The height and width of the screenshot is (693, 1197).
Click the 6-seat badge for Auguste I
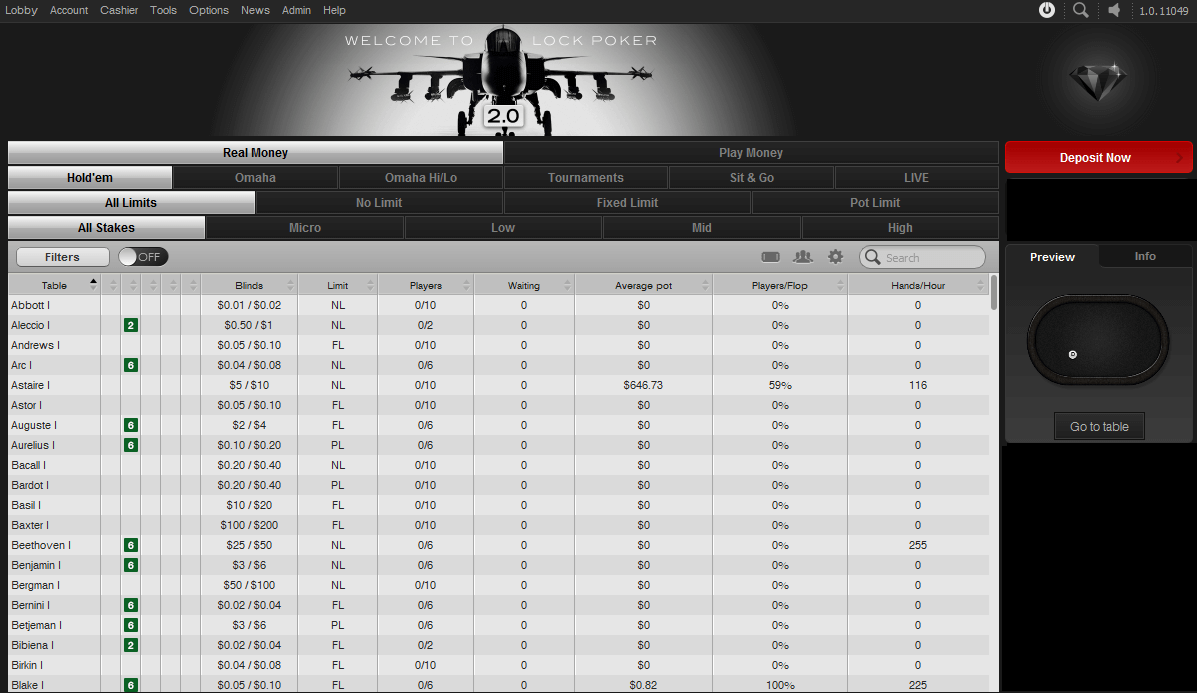(131, 425)
